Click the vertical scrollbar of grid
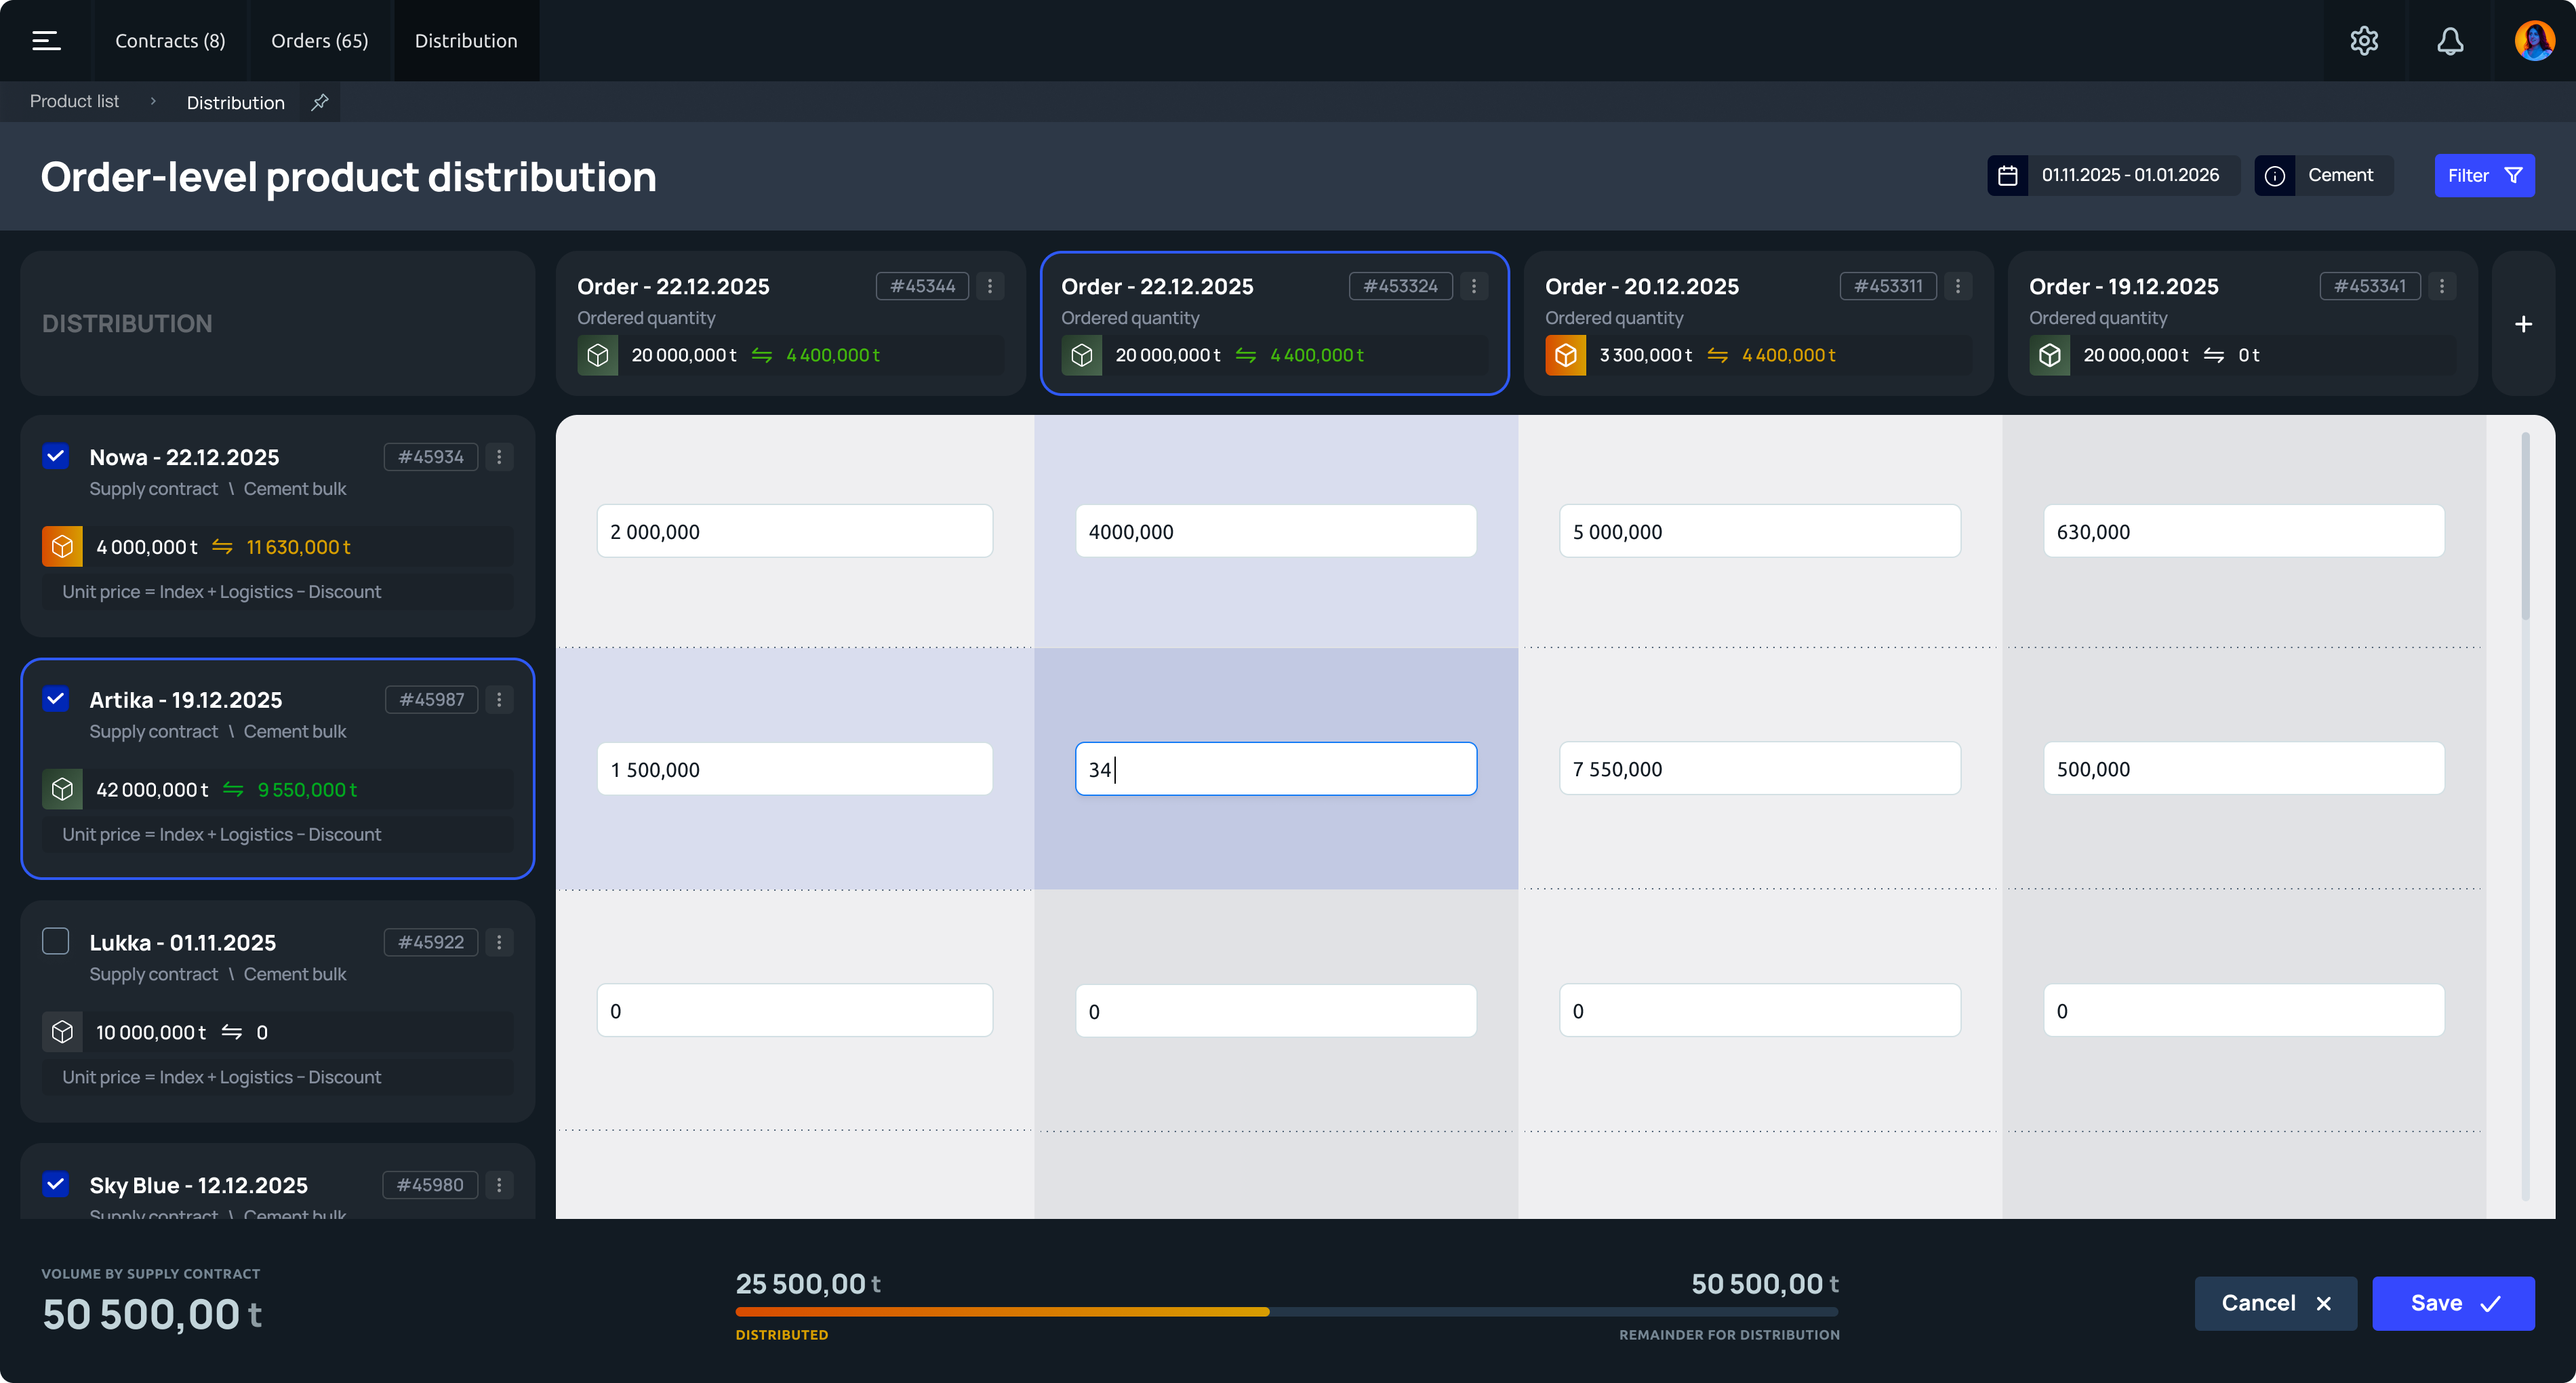 [2524, 525]
